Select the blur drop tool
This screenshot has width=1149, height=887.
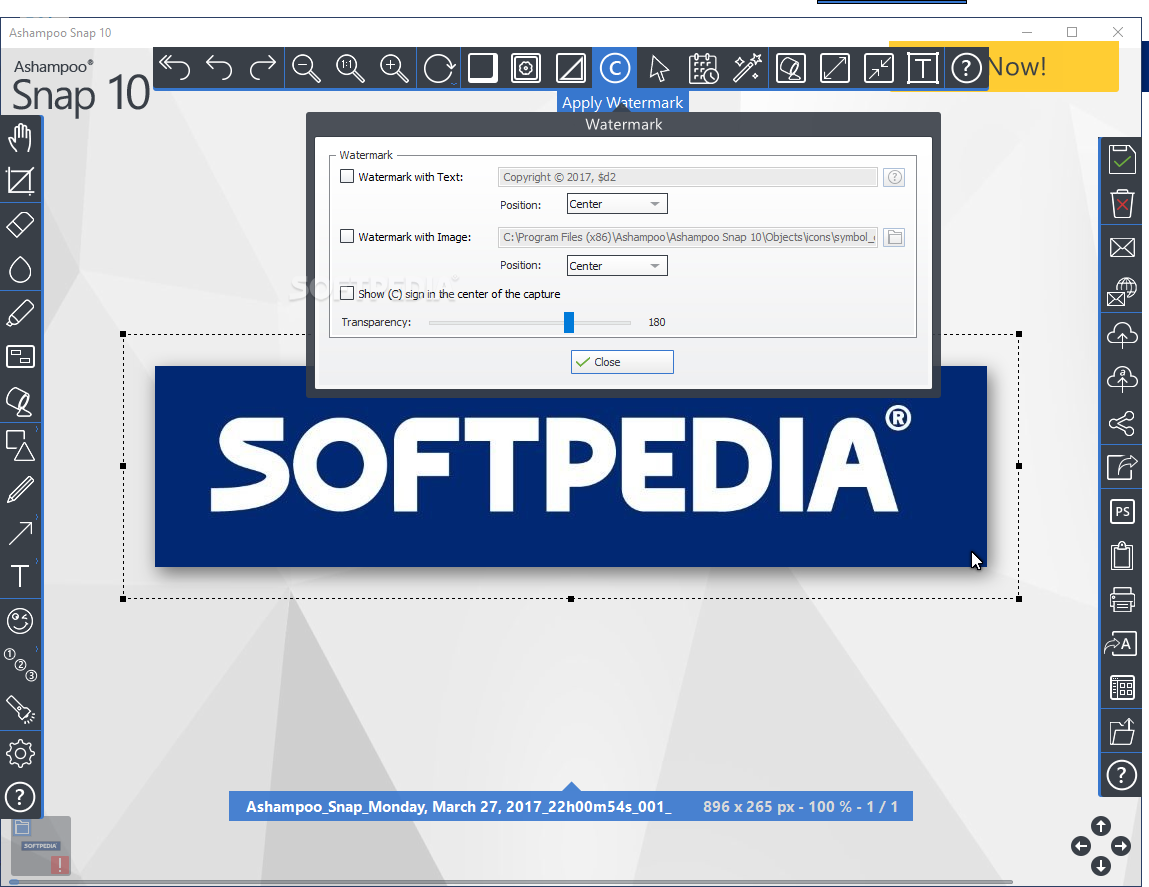coord(20,269)
